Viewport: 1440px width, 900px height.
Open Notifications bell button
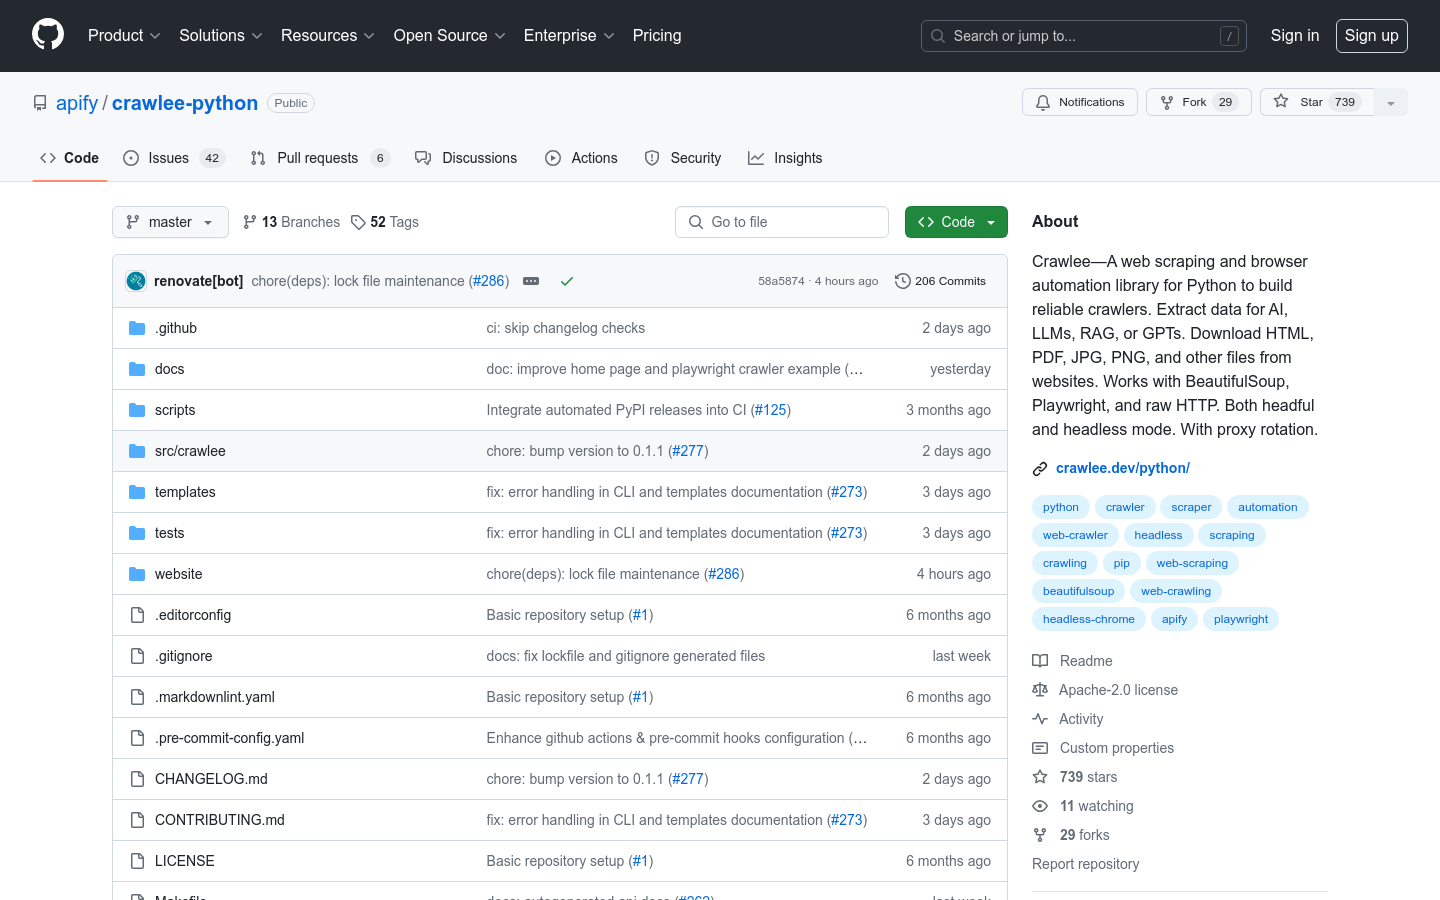(x=1079, y=102)
